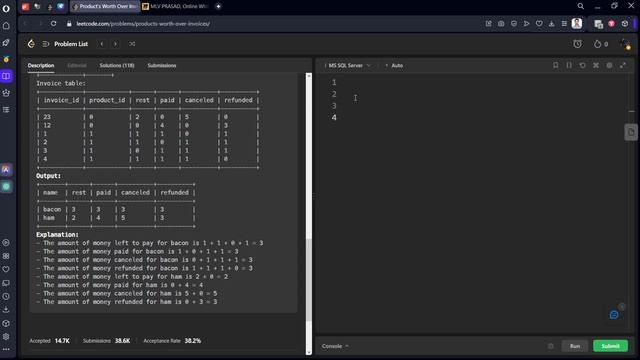Toggle the Auto completion option
The width and height of the screenshot is (640, 360).
pos(394,65)
